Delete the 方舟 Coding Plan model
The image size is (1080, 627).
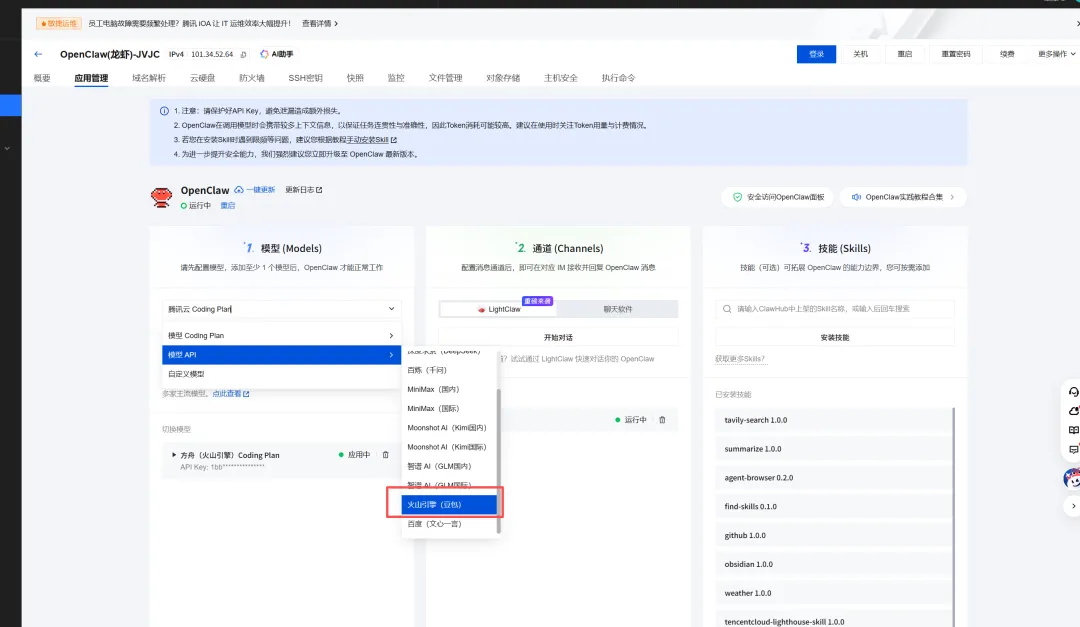(x=386, y=455)
